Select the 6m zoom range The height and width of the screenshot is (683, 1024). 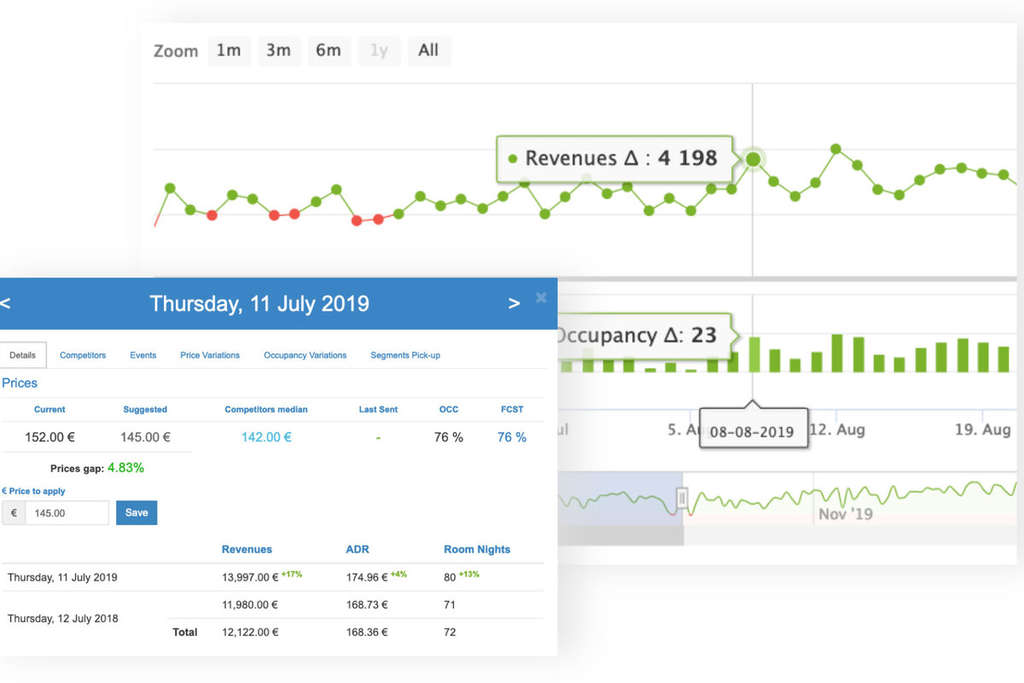(x=329, y=50)
